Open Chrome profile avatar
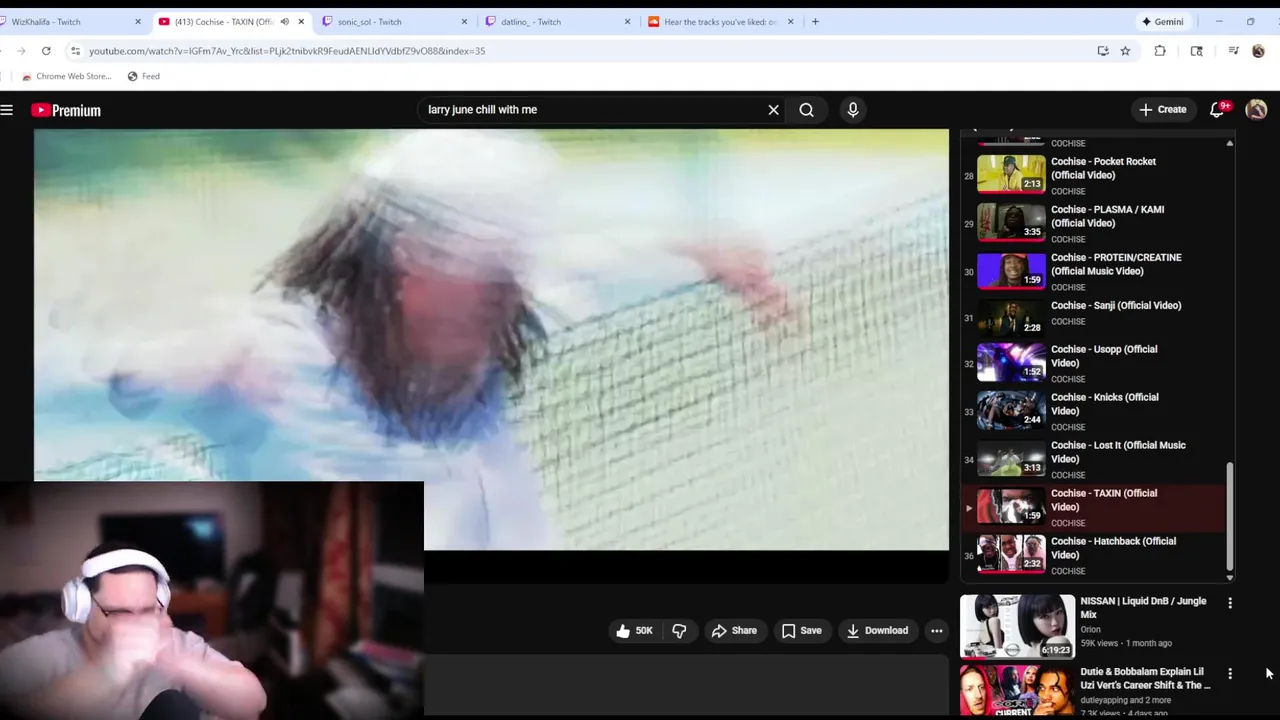 point(1258,51)
